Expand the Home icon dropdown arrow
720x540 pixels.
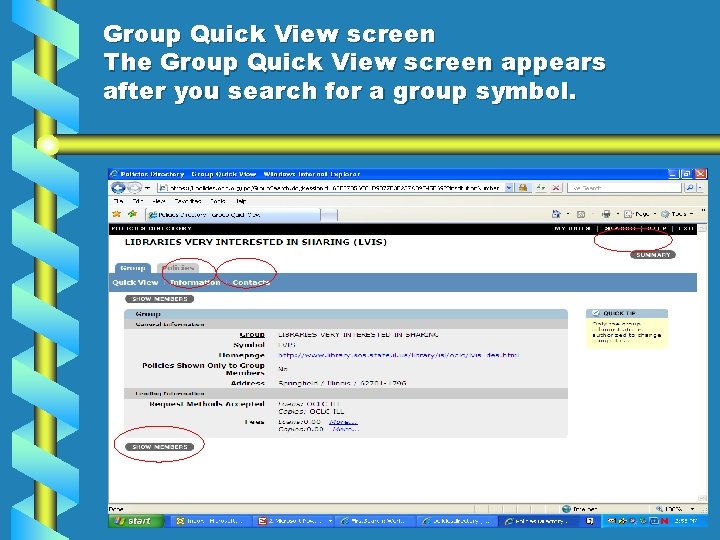point(568,214)
